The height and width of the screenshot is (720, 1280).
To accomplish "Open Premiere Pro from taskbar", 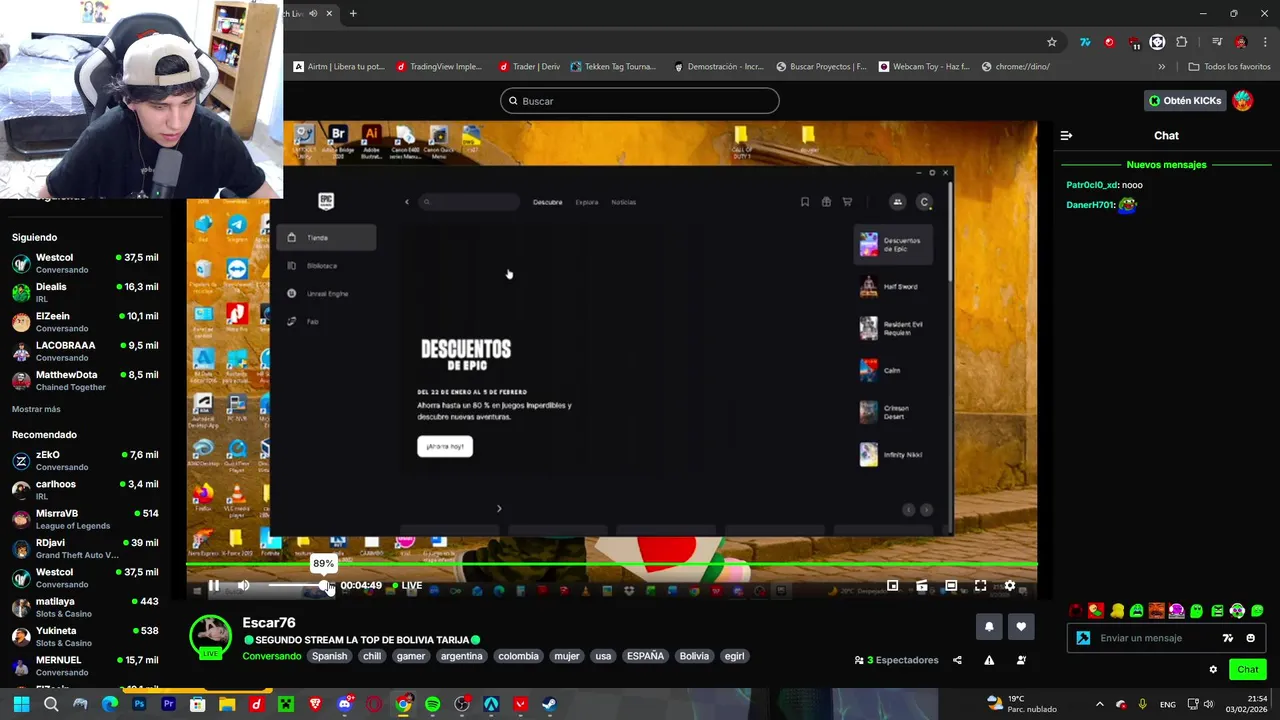I will point(168,704).
